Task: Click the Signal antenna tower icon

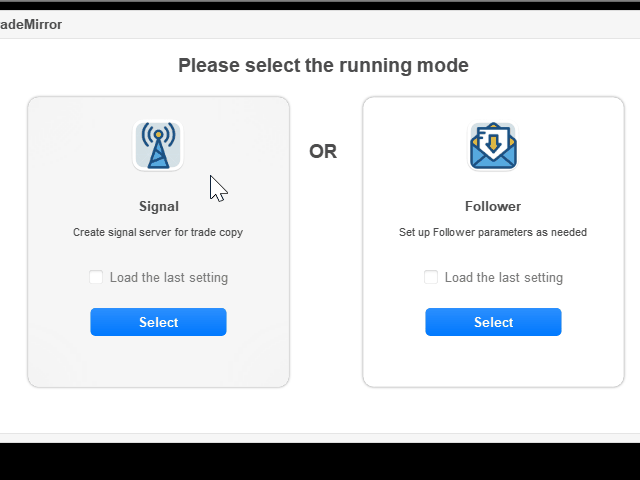Action: [x=158, y=146]
